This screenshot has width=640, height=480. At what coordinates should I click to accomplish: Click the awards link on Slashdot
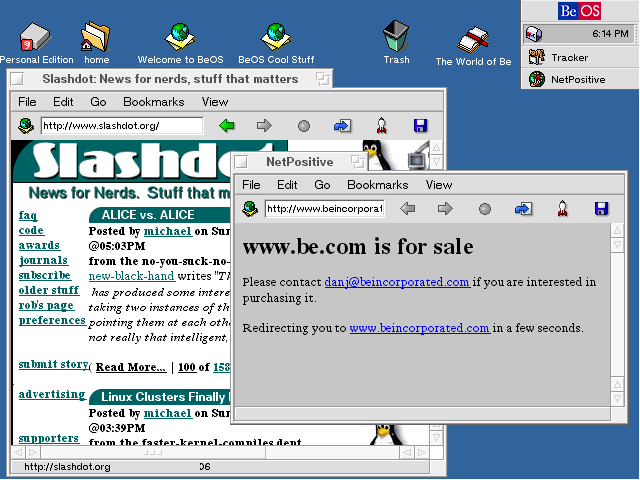39,245
